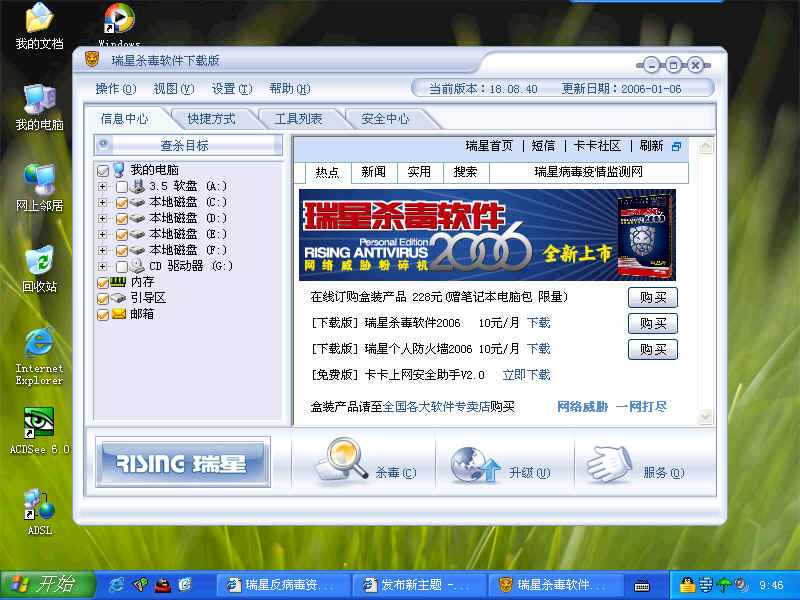Select ACDSee 6.0 desktop shortcut
This screenshot has width=800, height=600.
(39, 431)
